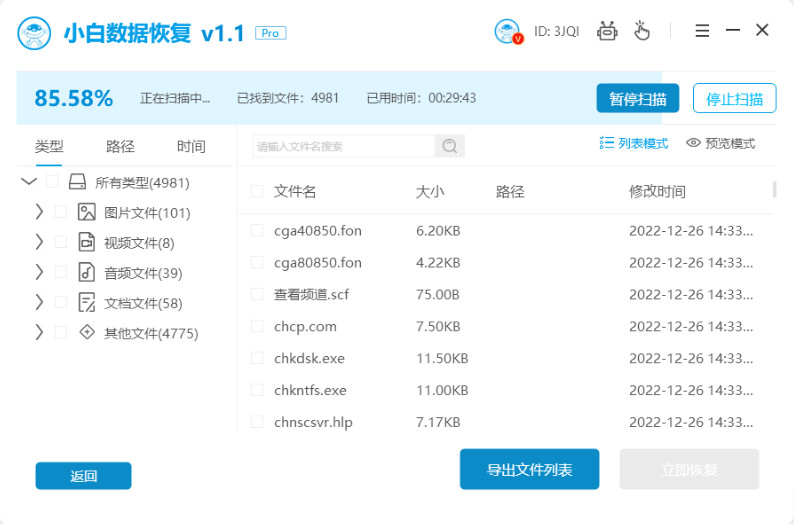Viewport: 794px width, 524px height.
Task: Click the image files (图片文件) category icon
Action: coord(87,212)
